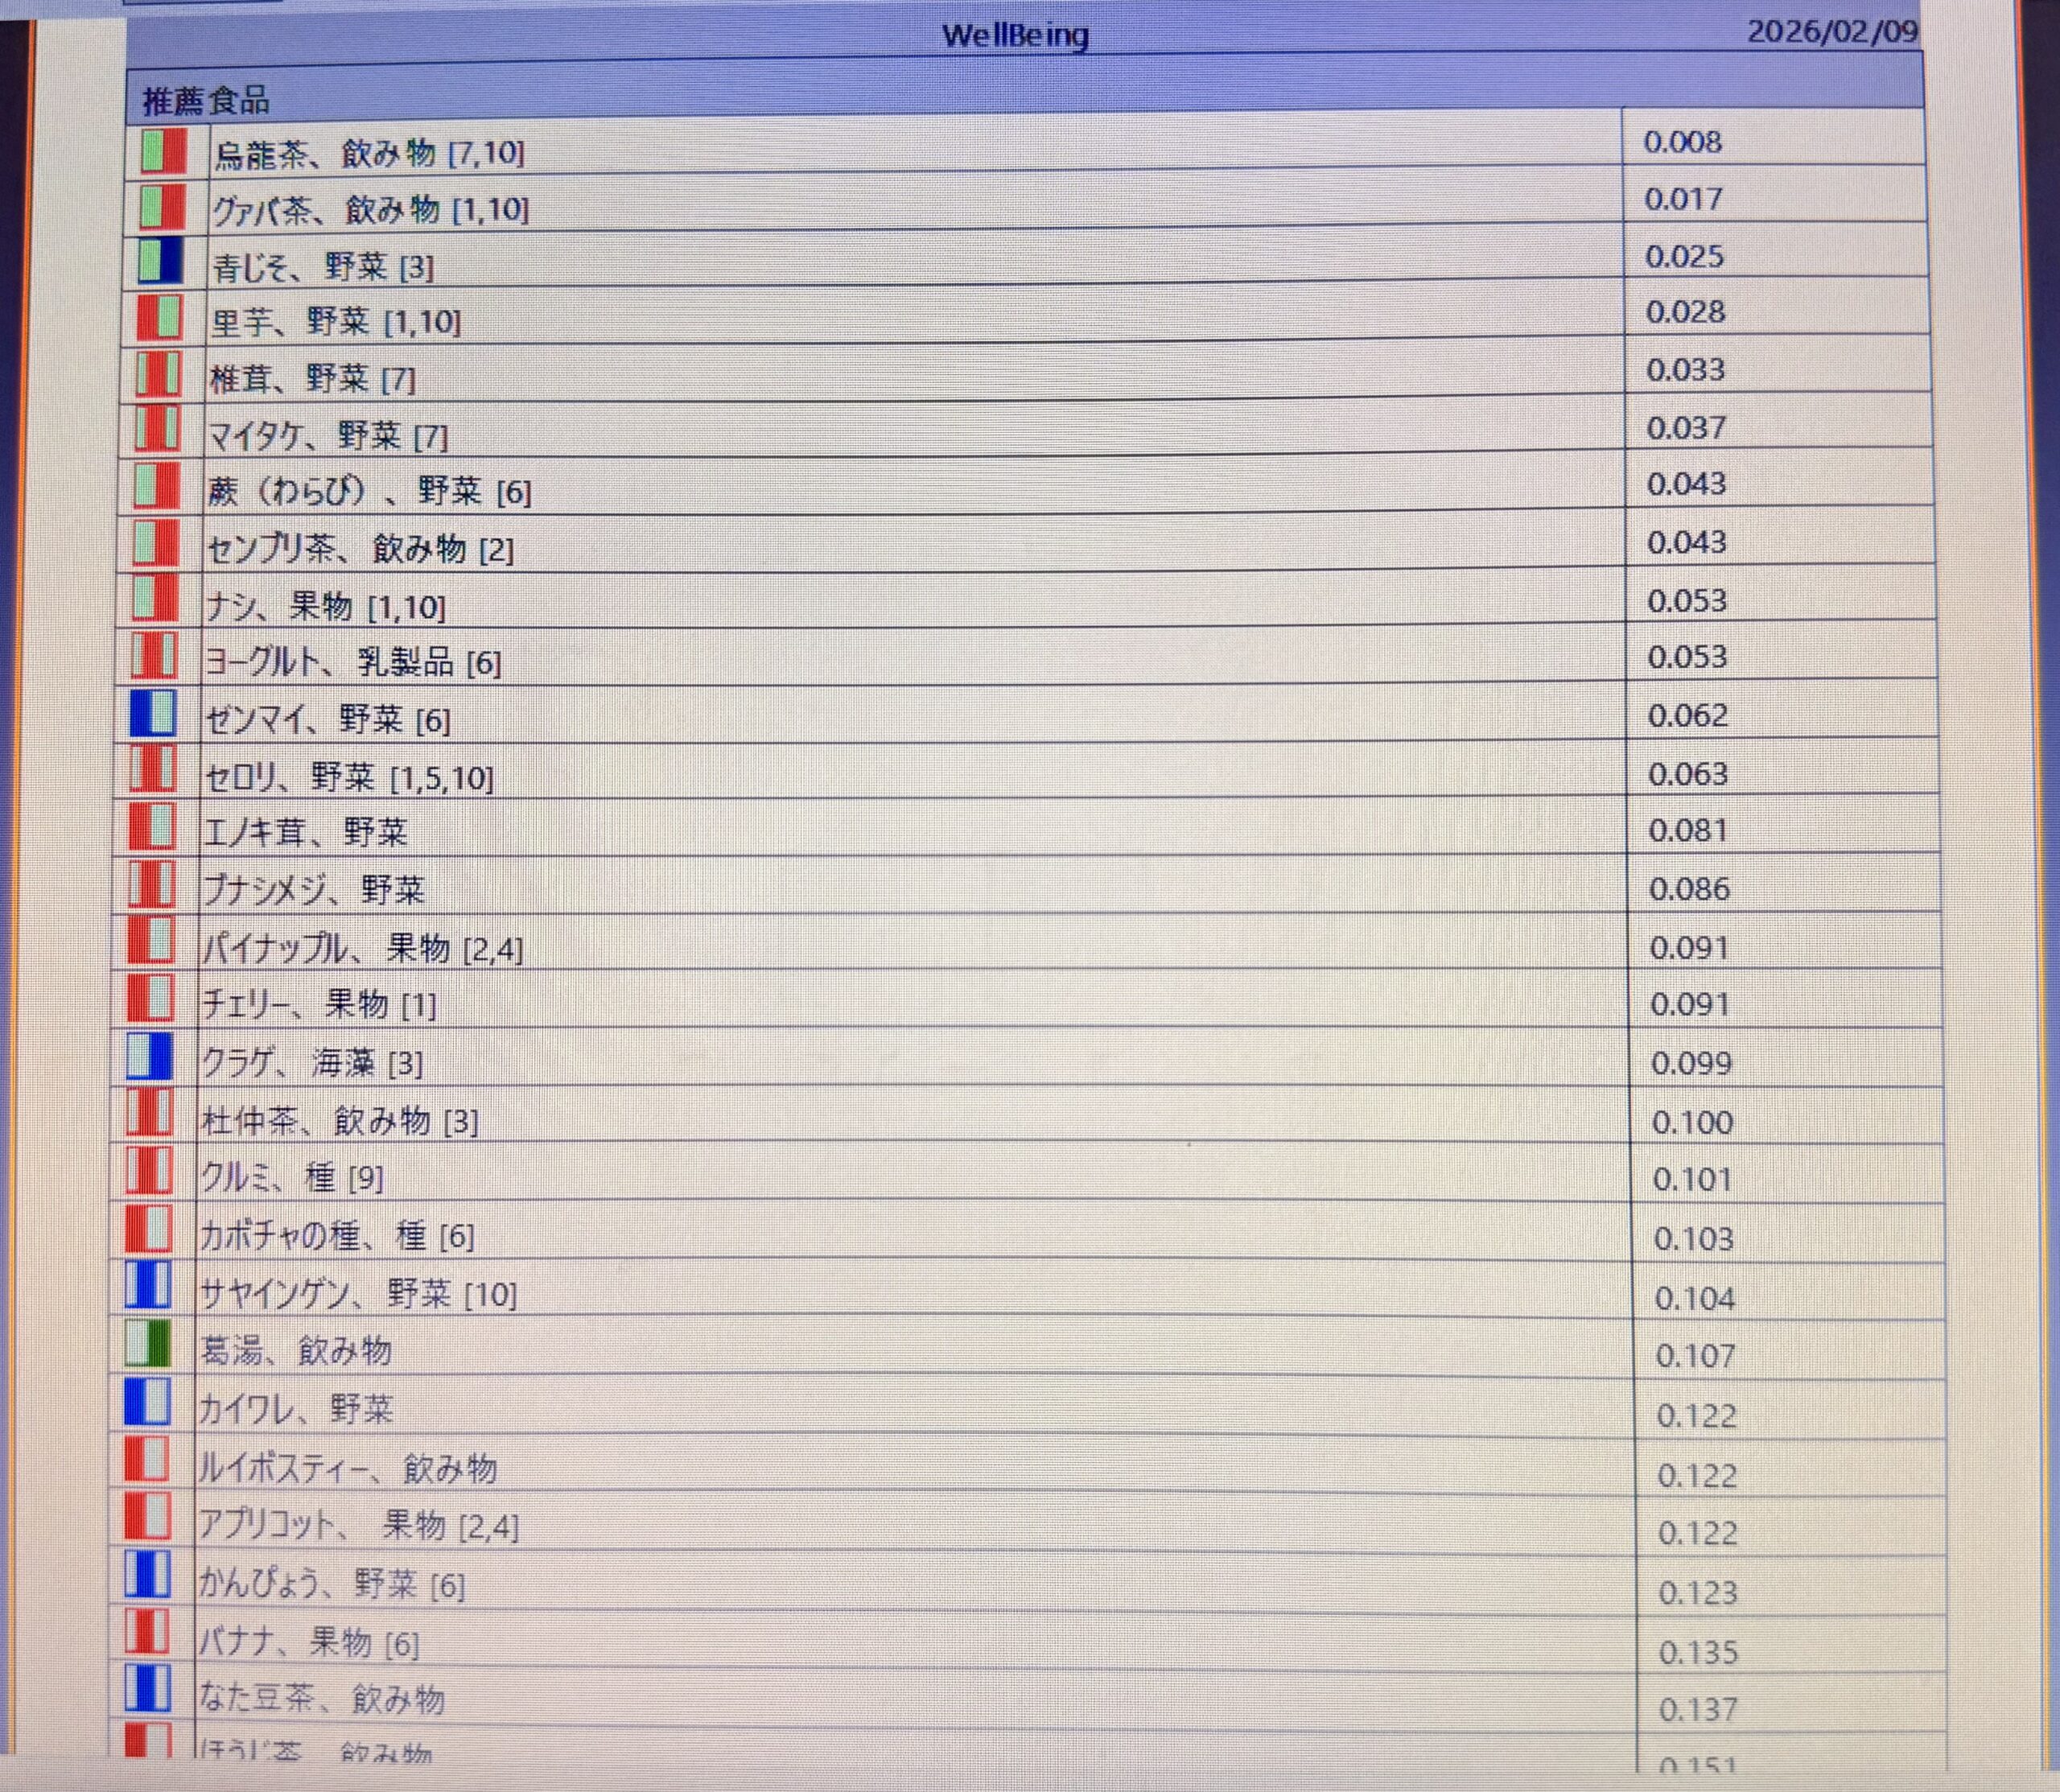Screen dimensions: 2060x1792
Task: Click the green-blue icon beside 青じそ
Action: click(160, 261)
